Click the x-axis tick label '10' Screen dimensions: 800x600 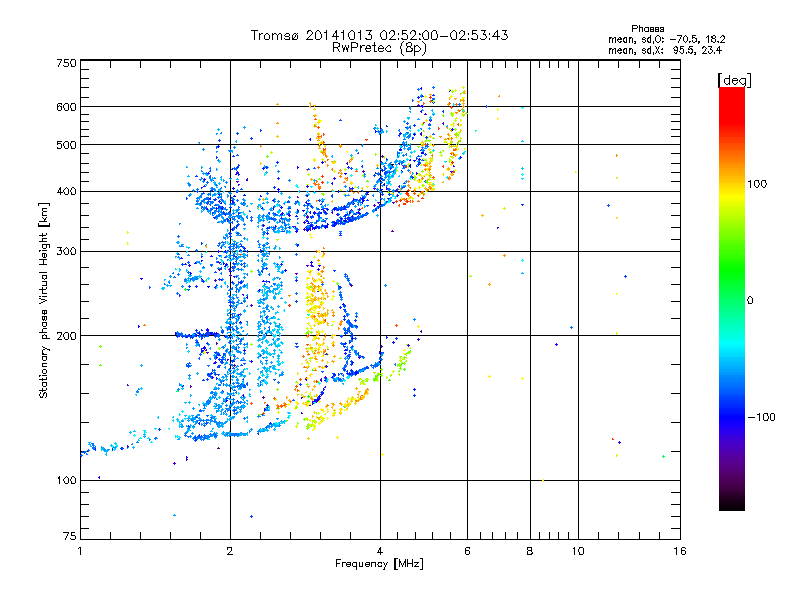pos(578,551)
